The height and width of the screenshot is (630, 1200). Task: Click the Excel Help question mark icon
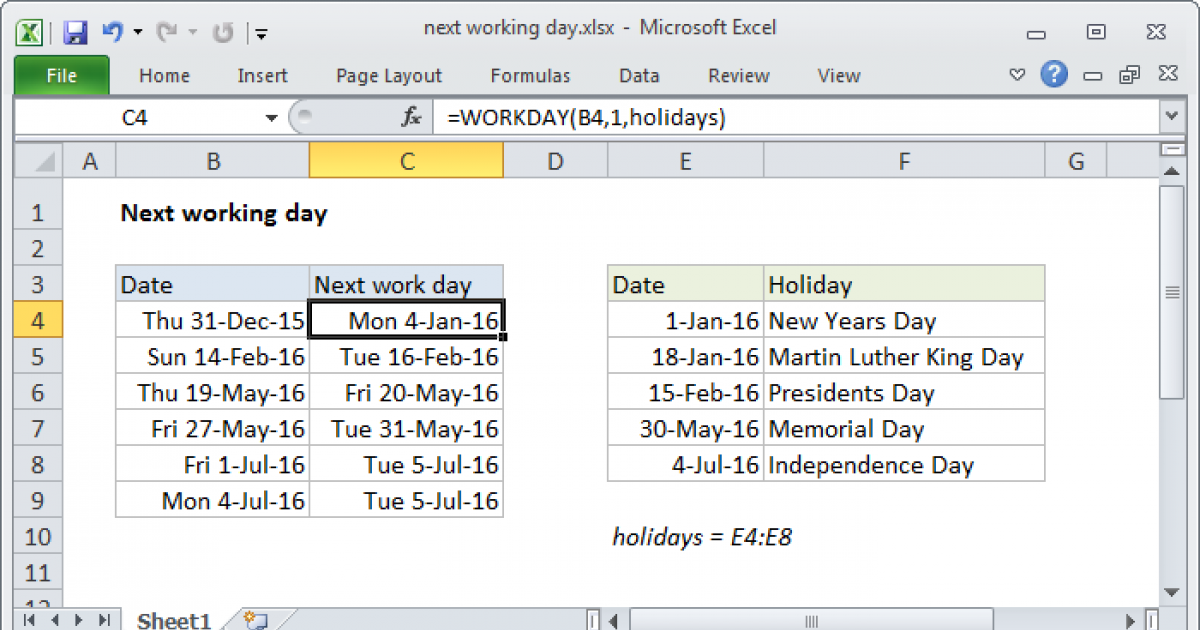tap(1054, 75)
